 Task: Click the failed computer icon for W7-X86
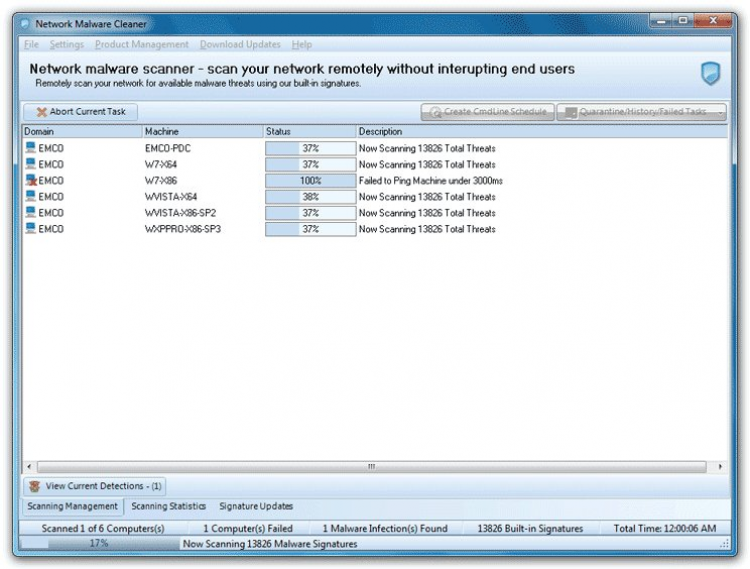pyautogui.click(x=31, y=180)
